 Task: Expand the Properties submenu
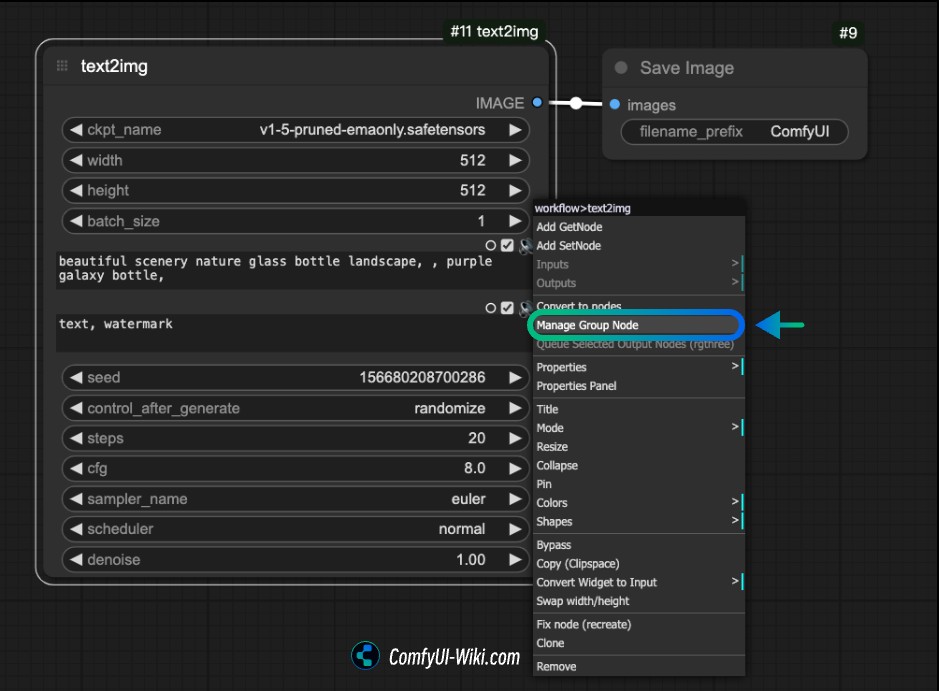pos(639,367)
